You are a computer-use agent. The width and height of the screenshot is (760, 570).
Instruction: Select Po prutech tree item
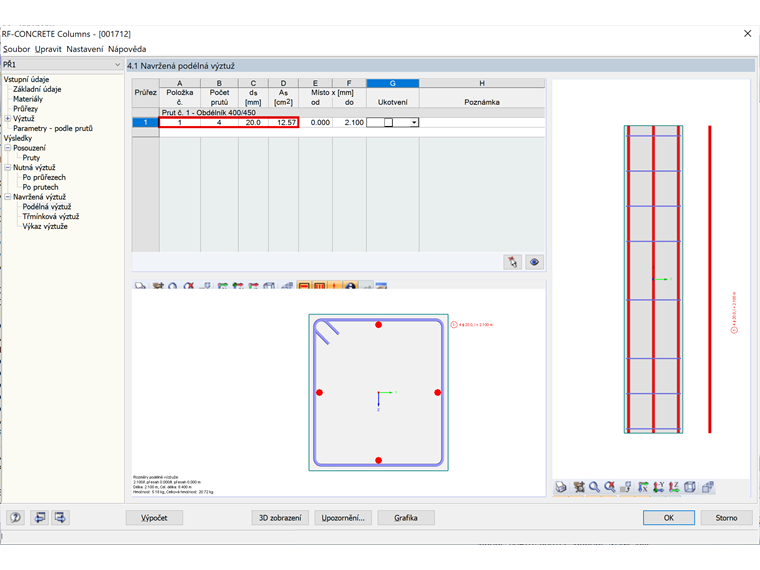pos(40,187)
